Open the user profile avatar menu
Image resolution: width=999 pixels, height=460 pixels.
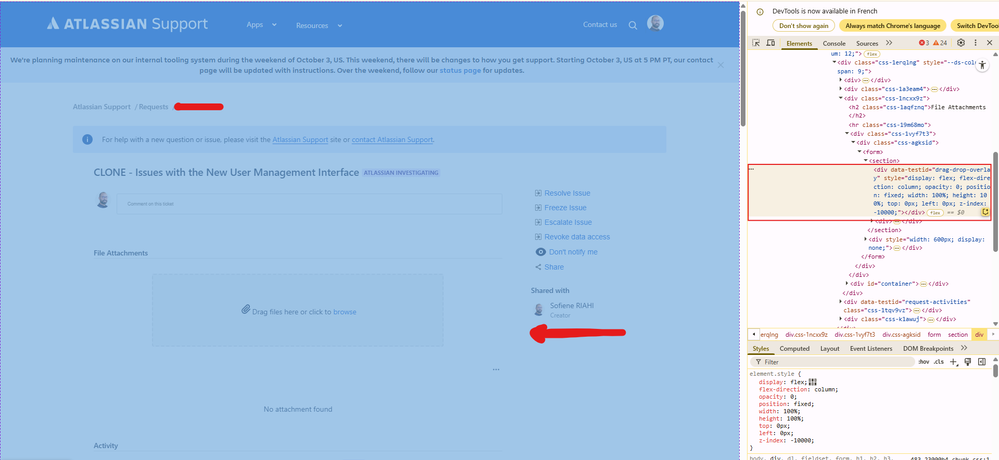[655, 24]
